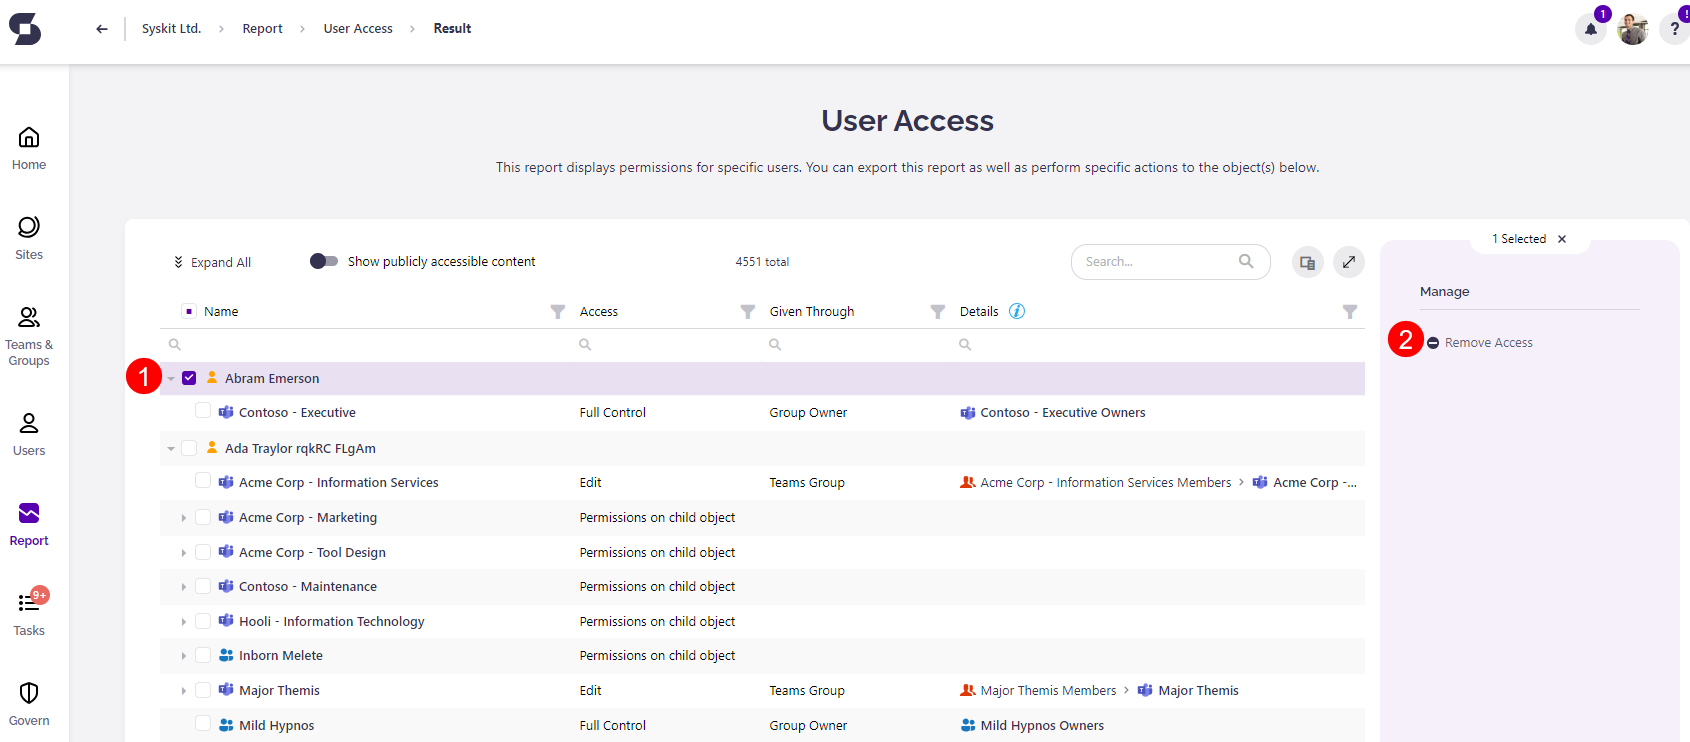Expand the Contoso - Maintenance row

[x=184, y=587]
